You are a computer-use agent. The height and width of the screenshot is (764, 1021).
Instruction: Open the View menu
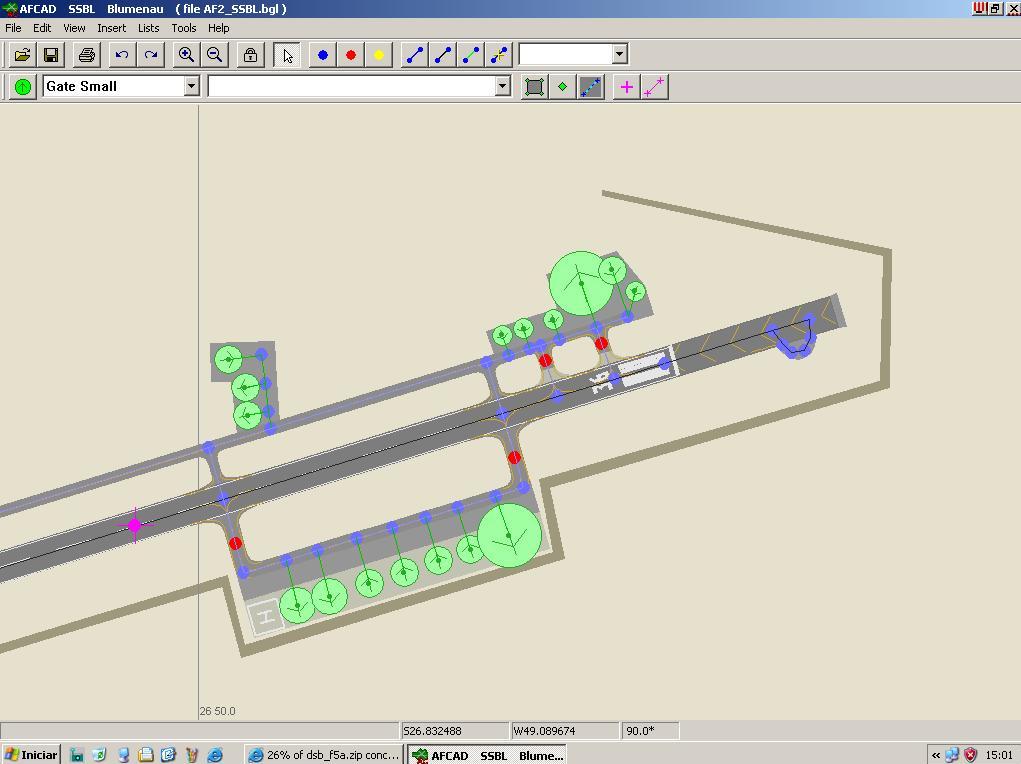pos(74,28)
